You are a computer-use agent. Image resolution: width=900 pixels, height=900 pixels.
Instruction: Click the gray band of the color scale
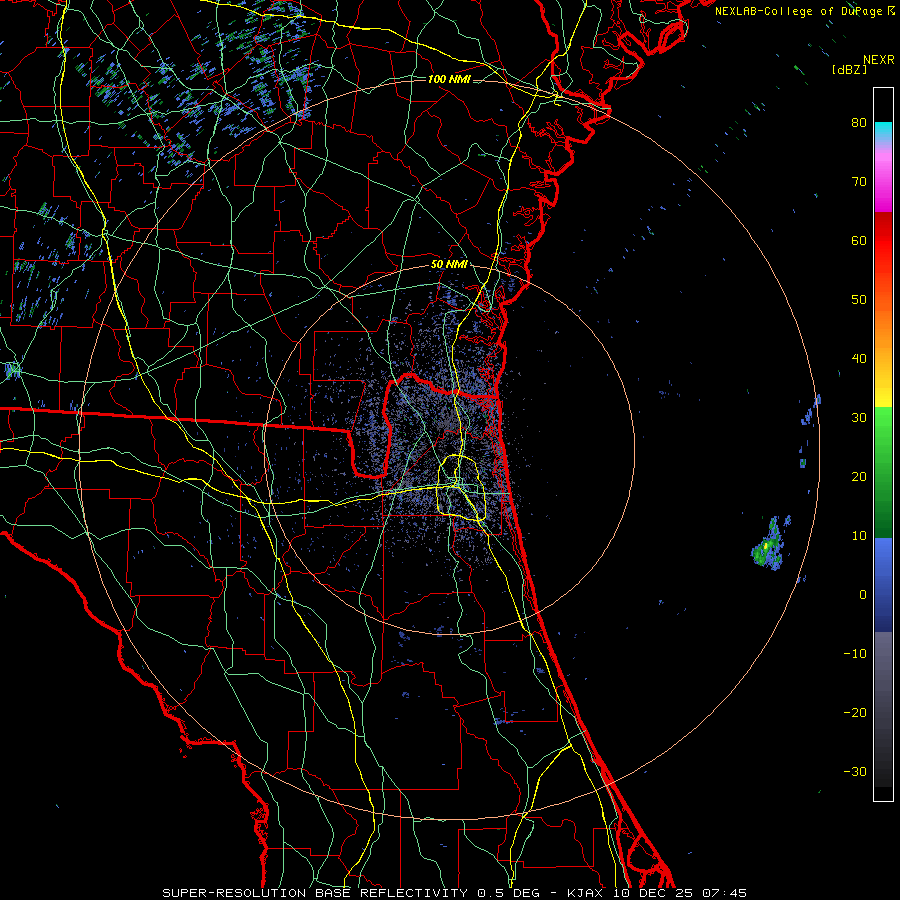pos(883,709)
